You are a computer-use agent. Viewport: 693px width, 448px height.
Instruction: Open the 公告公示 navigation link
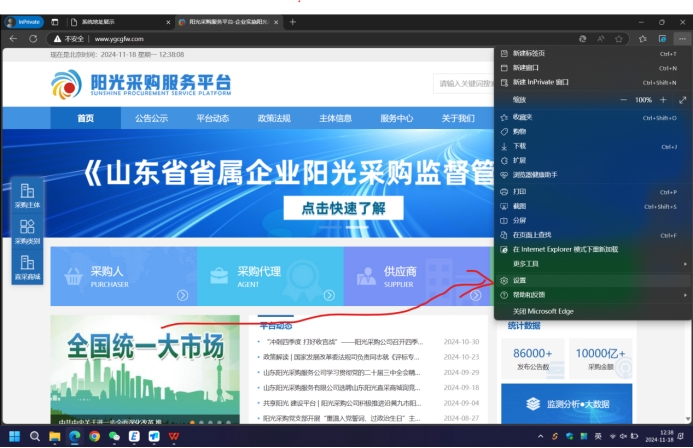pos(152,118)
